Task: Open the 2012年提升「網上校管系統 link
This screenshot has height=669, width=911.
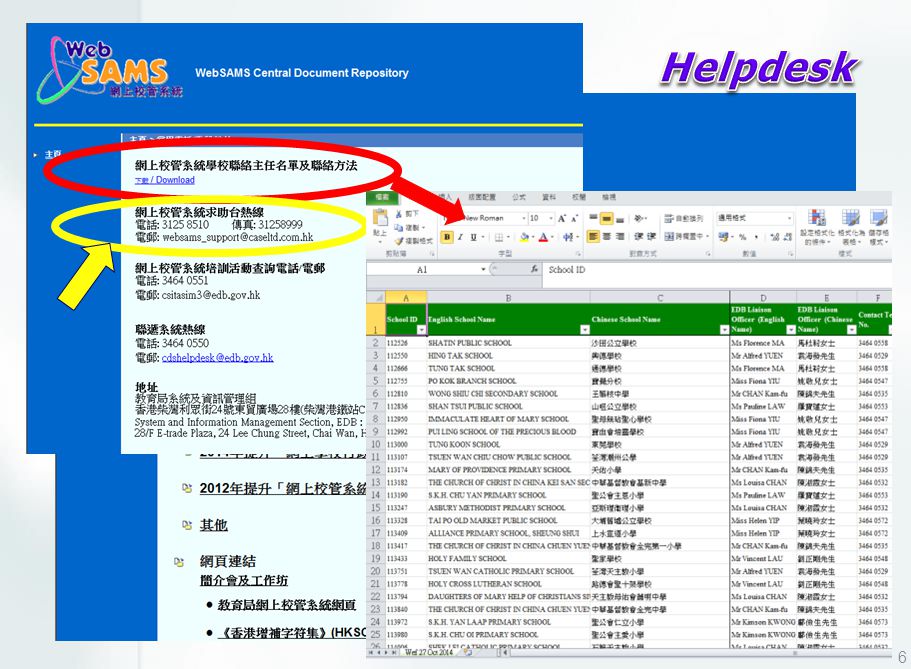Action: coord(282,489)
